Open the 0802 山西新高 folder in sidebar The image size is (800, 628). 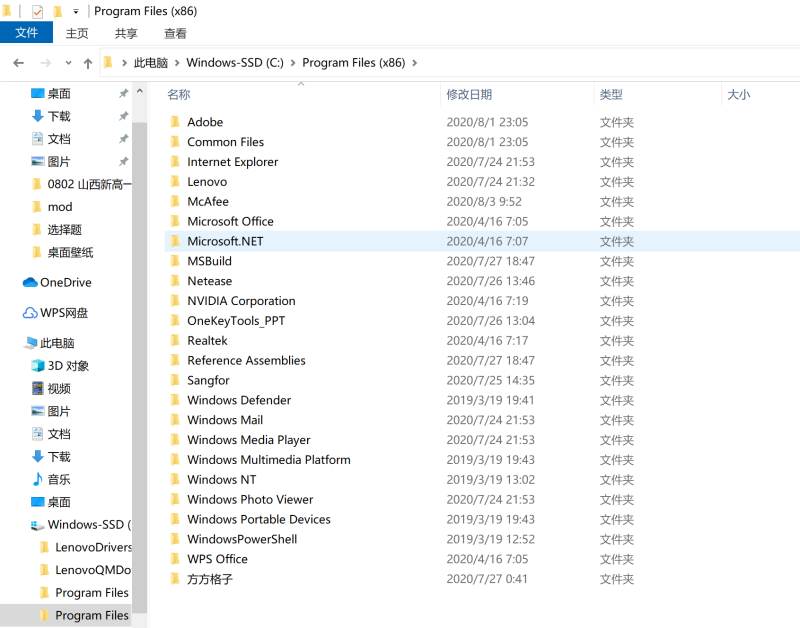click(x=89, y=184)
